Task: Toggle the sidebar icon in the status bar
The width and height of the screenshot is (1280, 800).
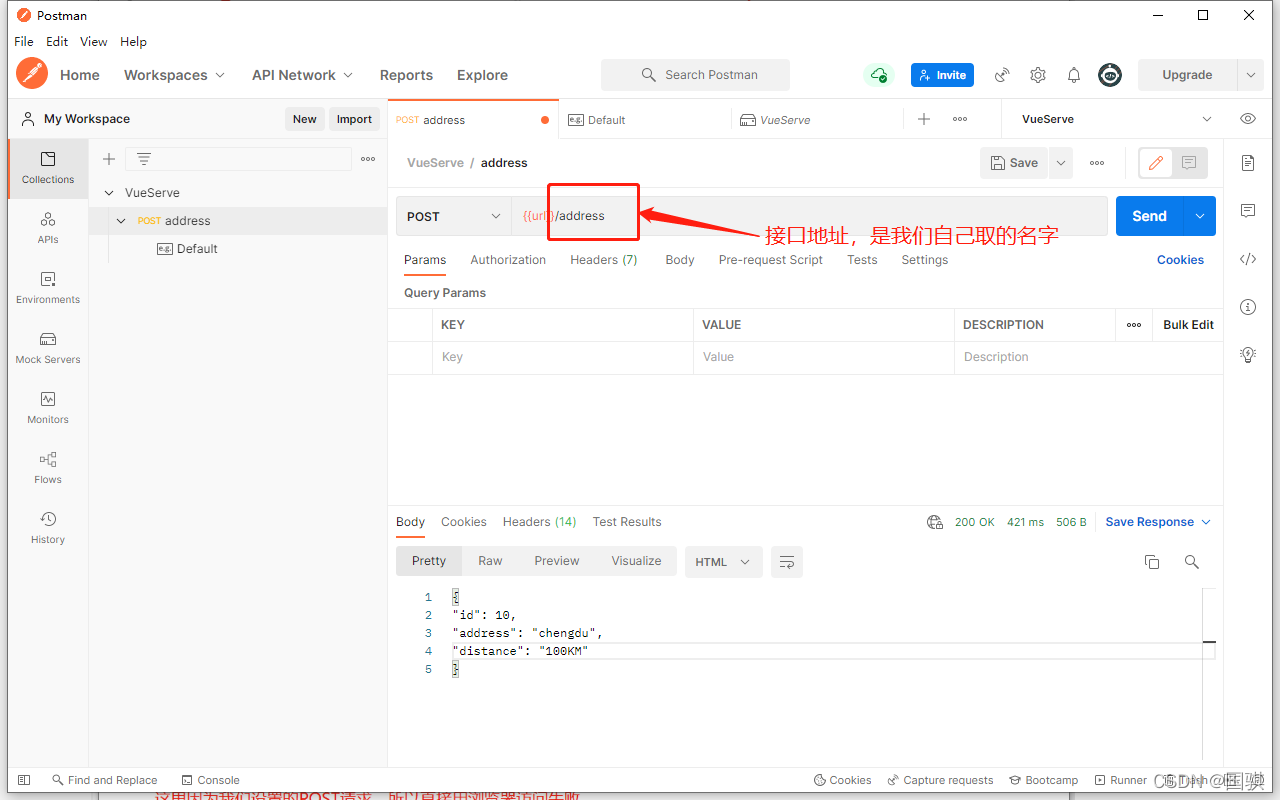Action: (x=25, y=780)
